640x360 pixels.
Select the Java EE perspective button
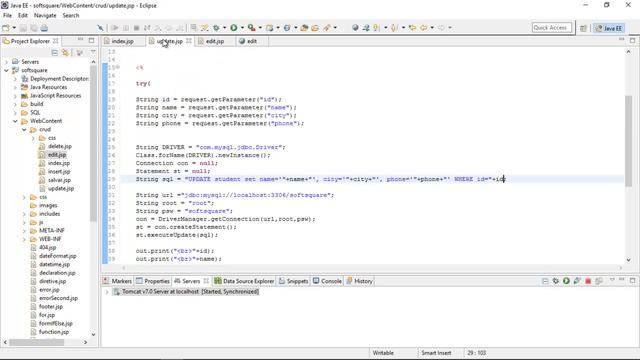(609, 28)
